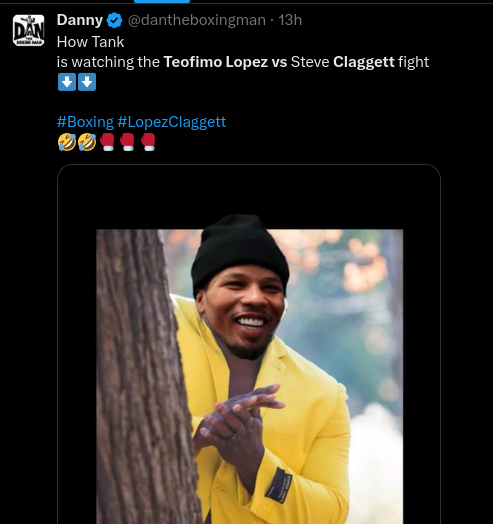This screenshot has width=493, height=524.
Task: Open the @dantheboxingman handle link
Action: tap(197, 20)
